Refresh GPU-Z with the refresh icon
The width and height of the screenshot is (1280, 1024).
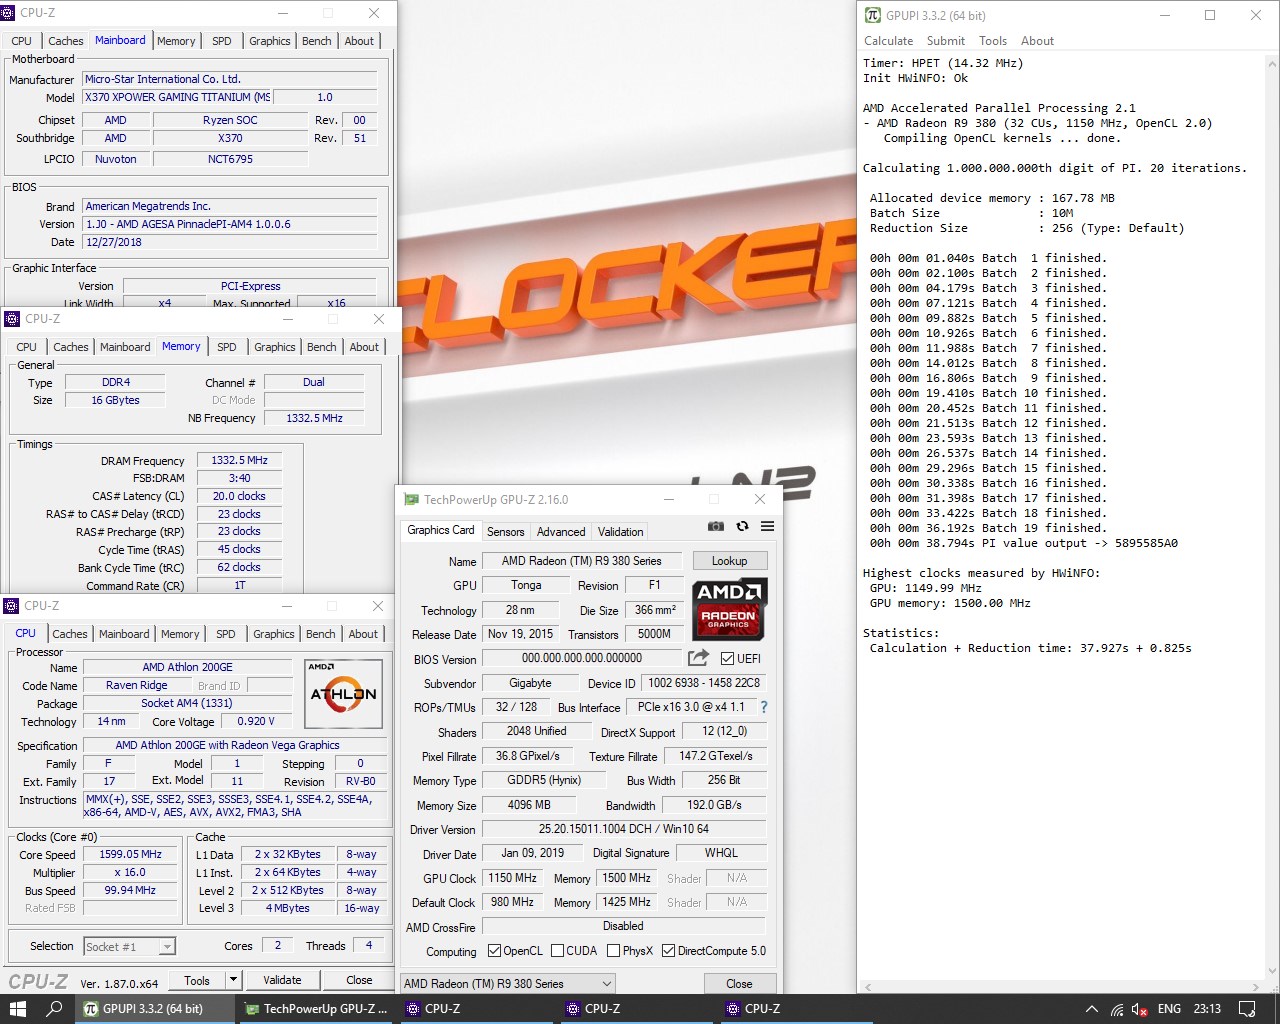(742, 526)
